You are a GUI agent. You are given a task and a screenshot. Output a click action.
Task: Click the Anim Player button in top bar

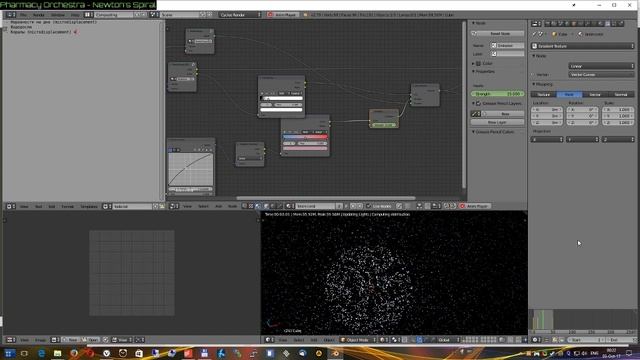282,15
